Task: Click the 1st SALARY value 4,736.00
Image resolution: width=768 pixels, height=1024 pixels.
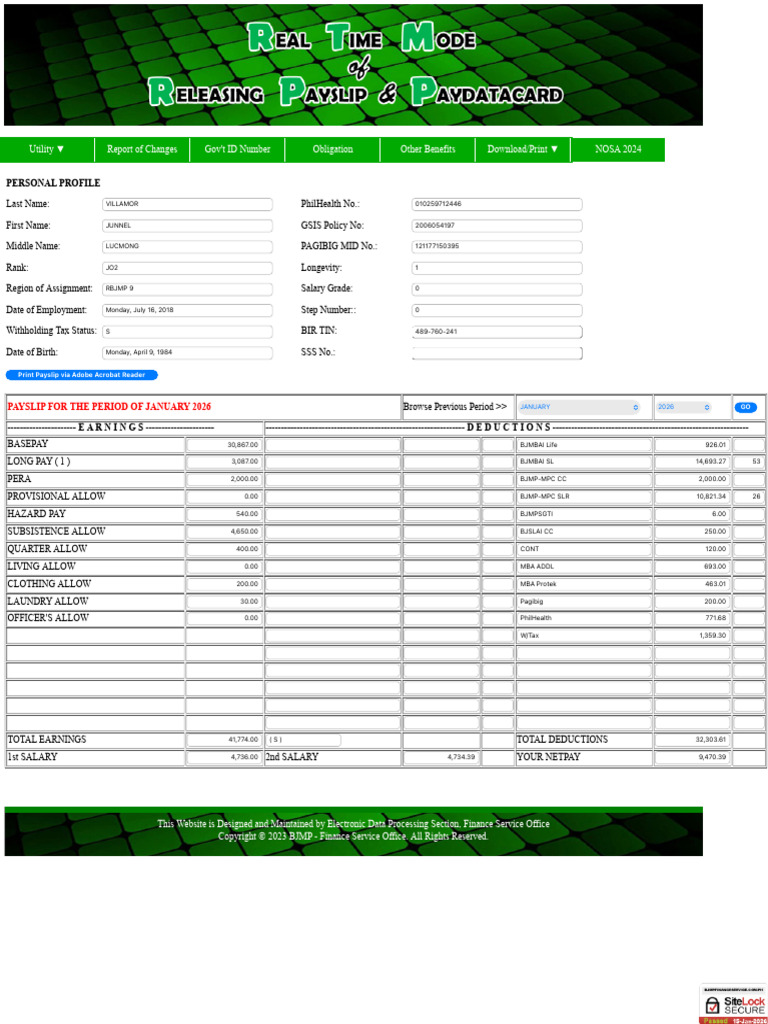Action: tap(224, 758)
